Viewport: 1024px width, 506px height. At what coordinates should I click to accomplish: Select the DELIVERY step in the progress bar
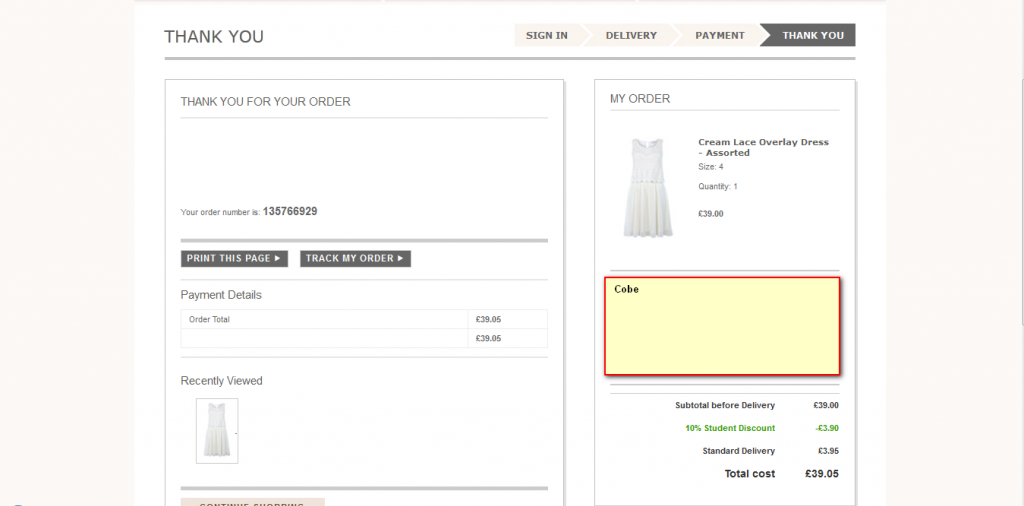[x=631, y=36]
